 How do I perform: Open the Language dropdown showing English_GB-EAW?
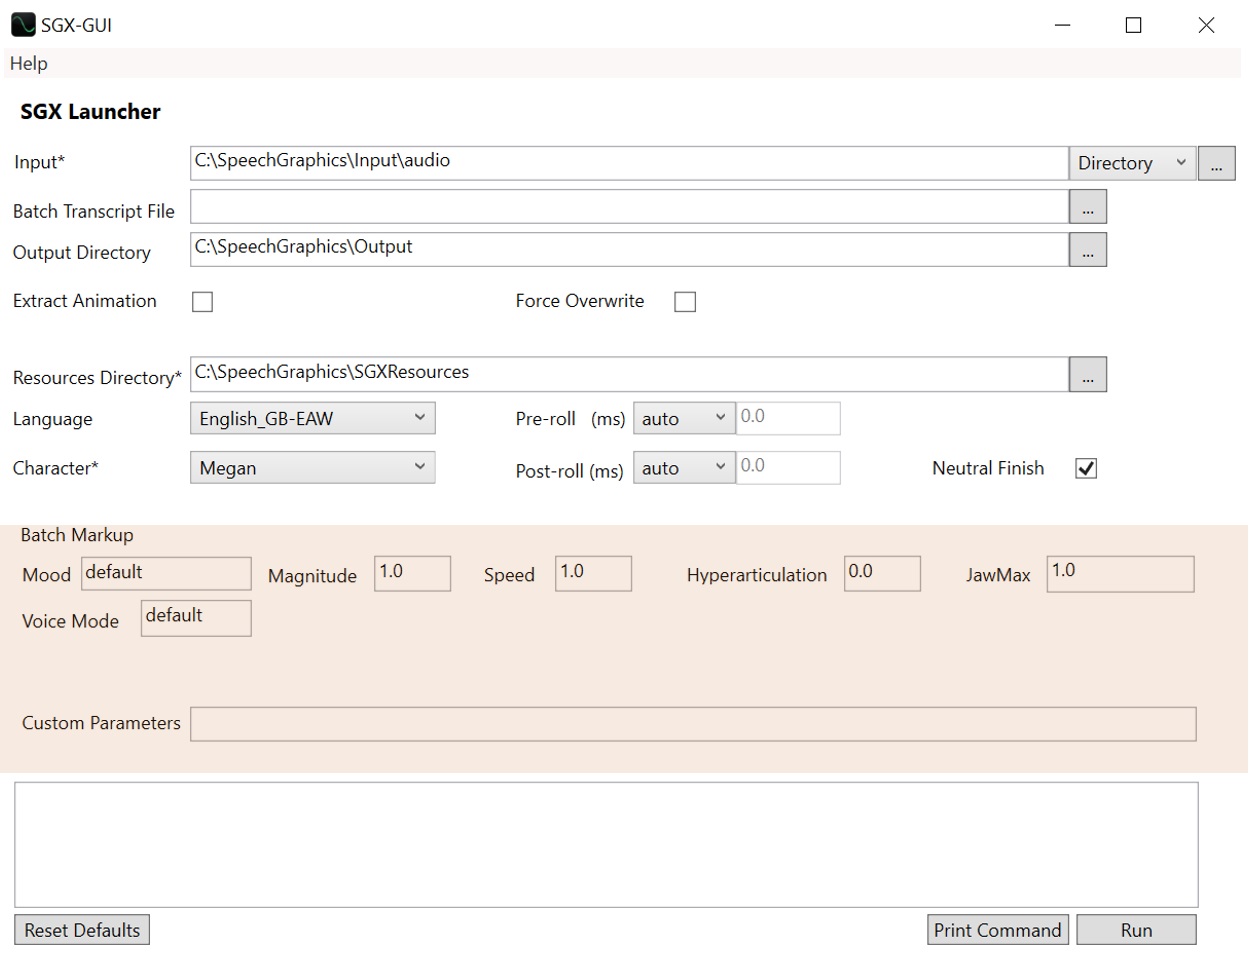click(x=312, y=419)
